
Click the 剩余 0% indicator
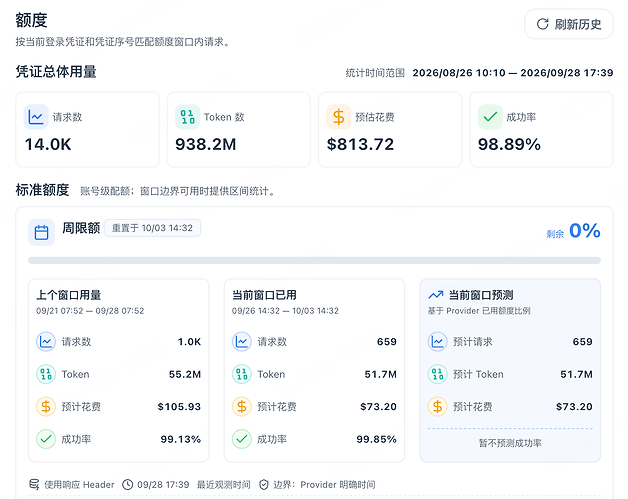[574, 231]
